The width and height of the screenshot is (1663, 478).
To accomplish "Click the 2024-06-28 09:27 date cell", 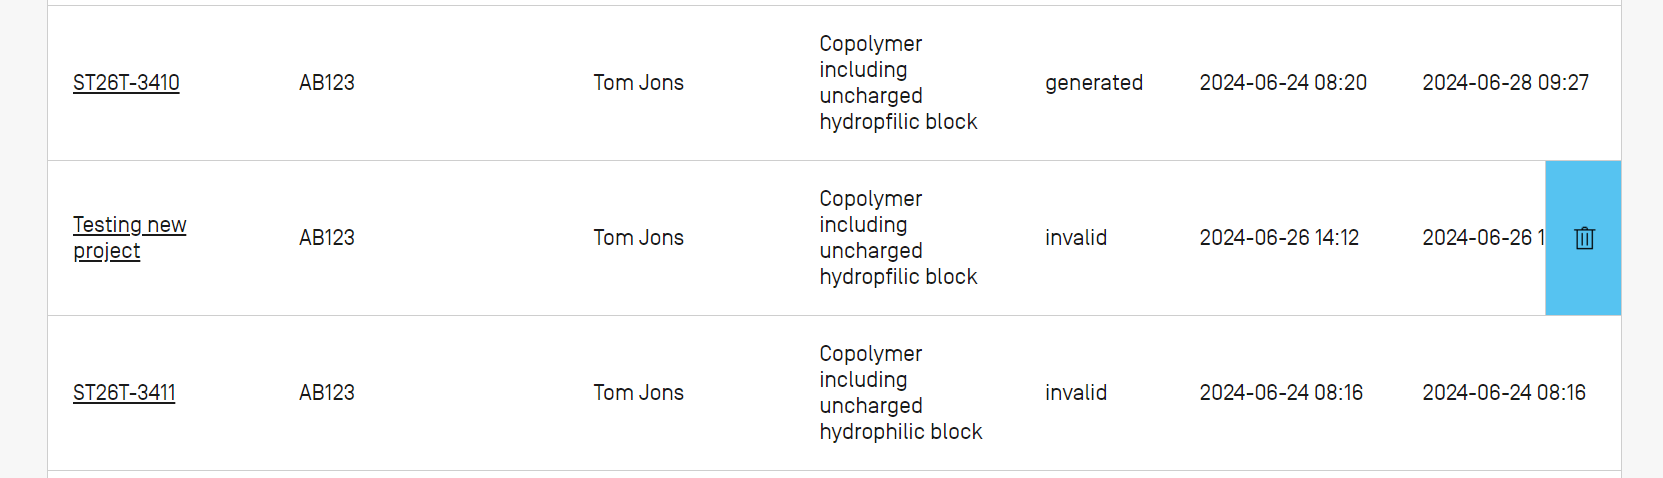I will [1505, 83].
